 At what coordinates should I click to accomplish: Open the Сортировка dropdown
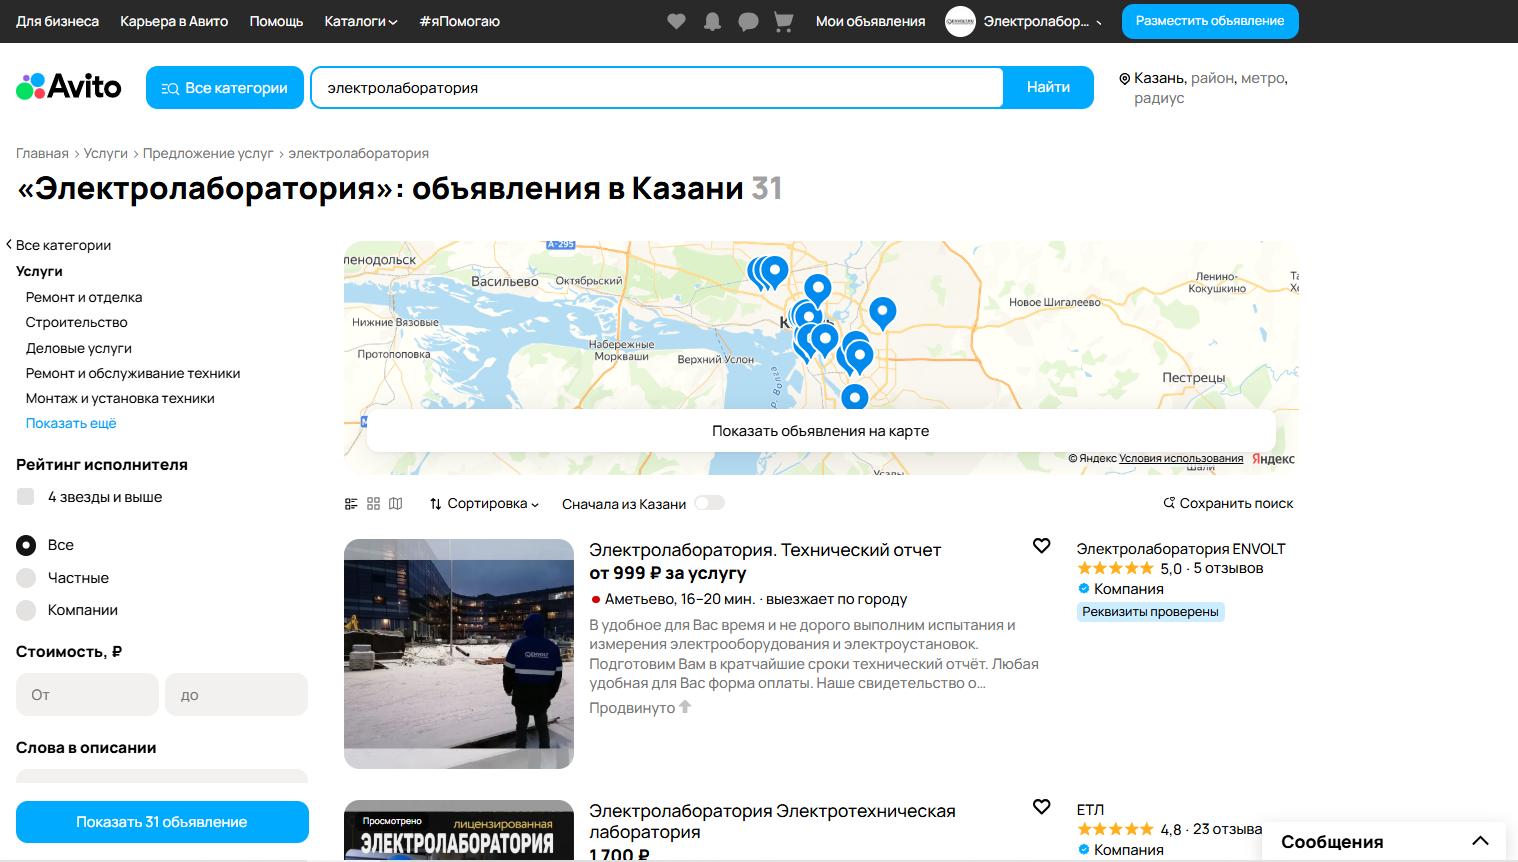point(485,504)
